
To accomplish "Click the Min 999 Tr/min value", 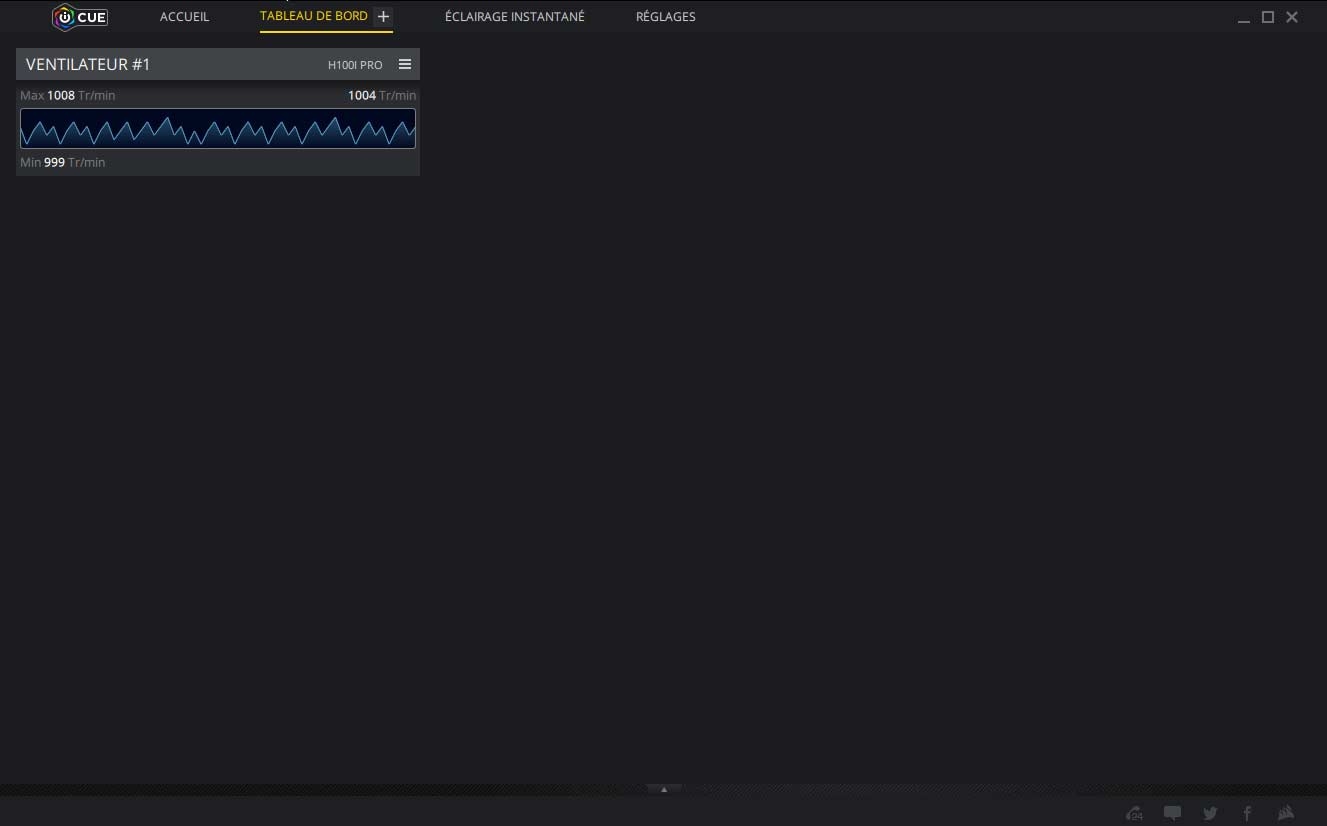I will pyautogui.click(x=63, y=162).
